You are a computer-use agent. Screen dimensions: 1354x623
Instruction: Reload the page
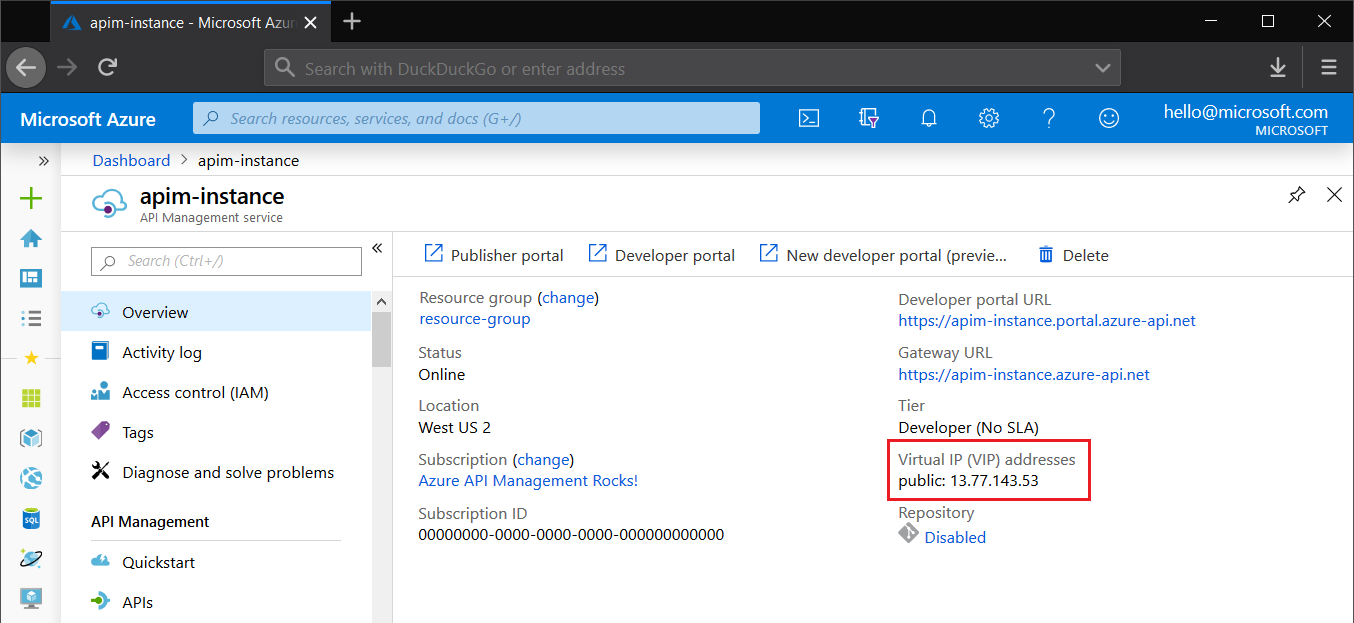[x=108, y=68]
